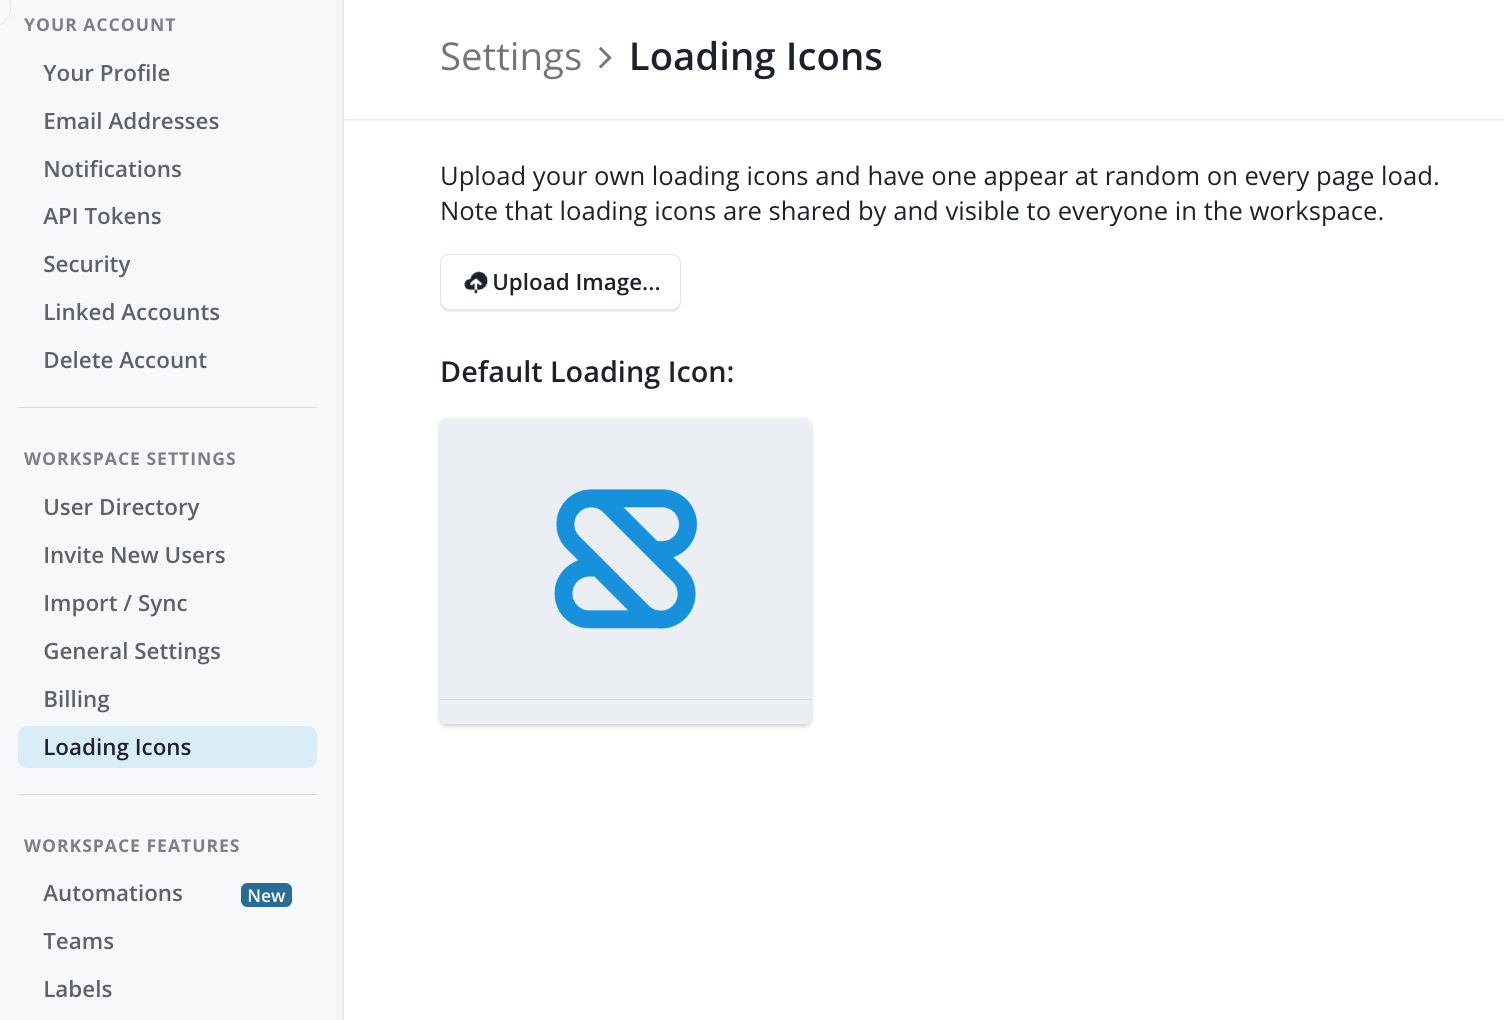This screenshot has width=1504, height=1020.
Task: Open Automations feature page
Action: pos(113,893)
